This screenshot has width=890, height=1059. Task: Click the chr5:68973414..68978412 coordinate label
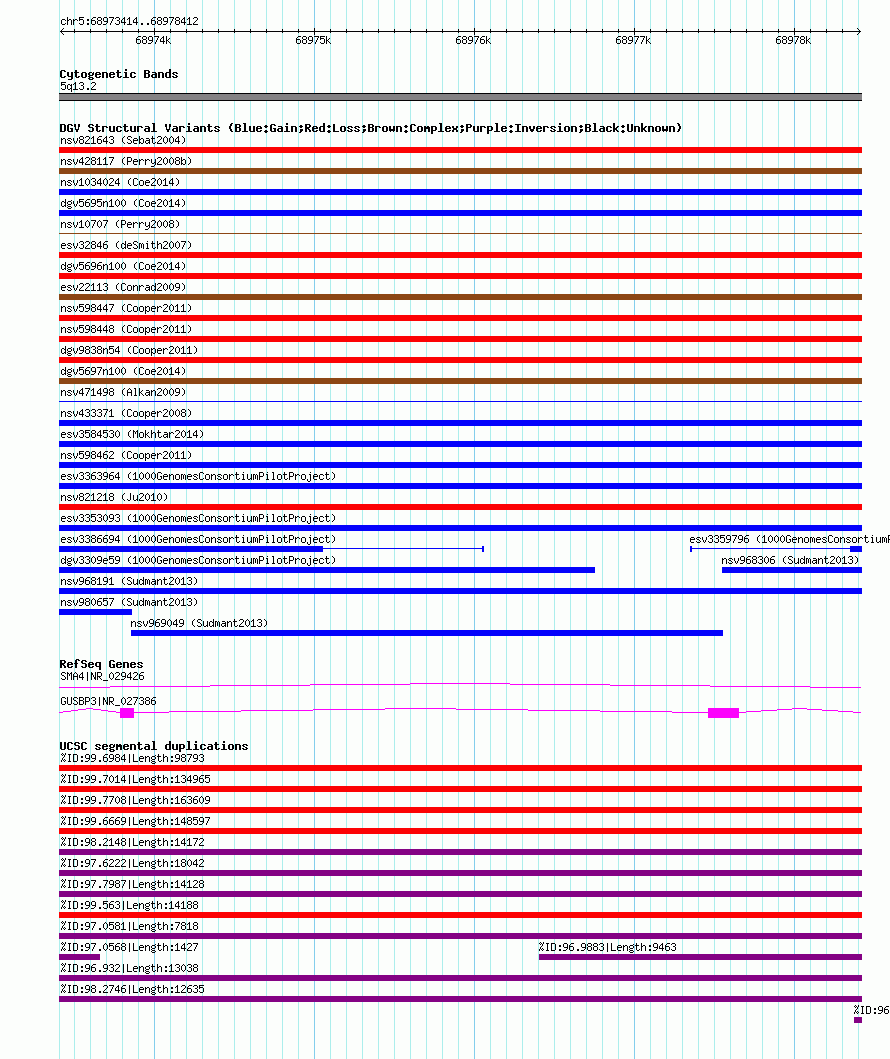[130, 21]
